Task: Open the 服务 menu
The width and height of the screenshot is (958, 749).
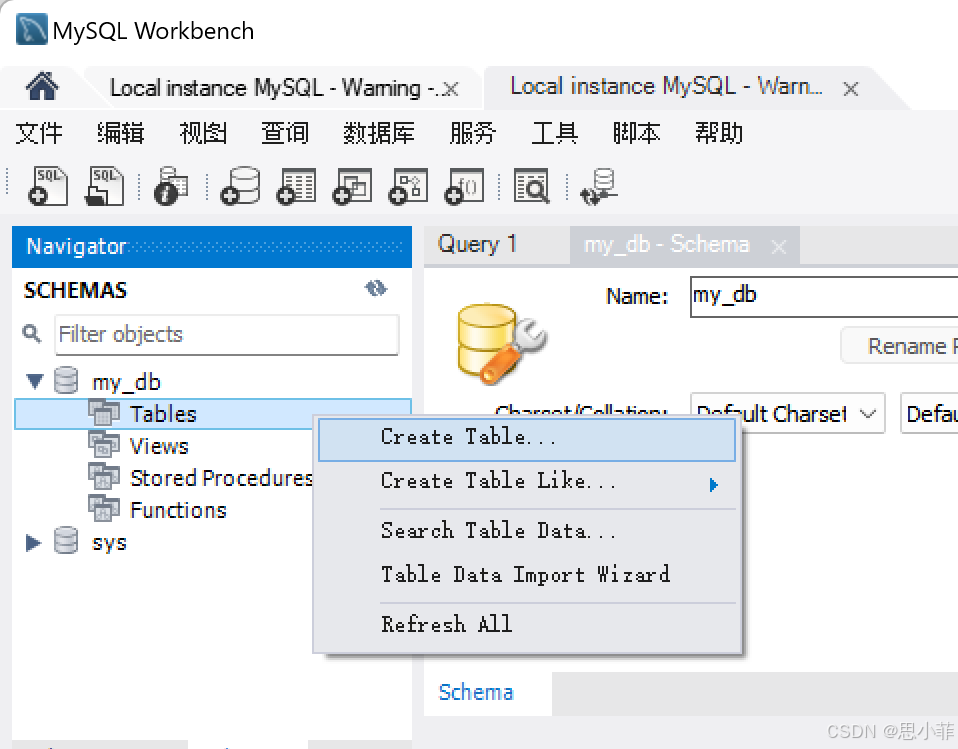Action: coord(473,133)
